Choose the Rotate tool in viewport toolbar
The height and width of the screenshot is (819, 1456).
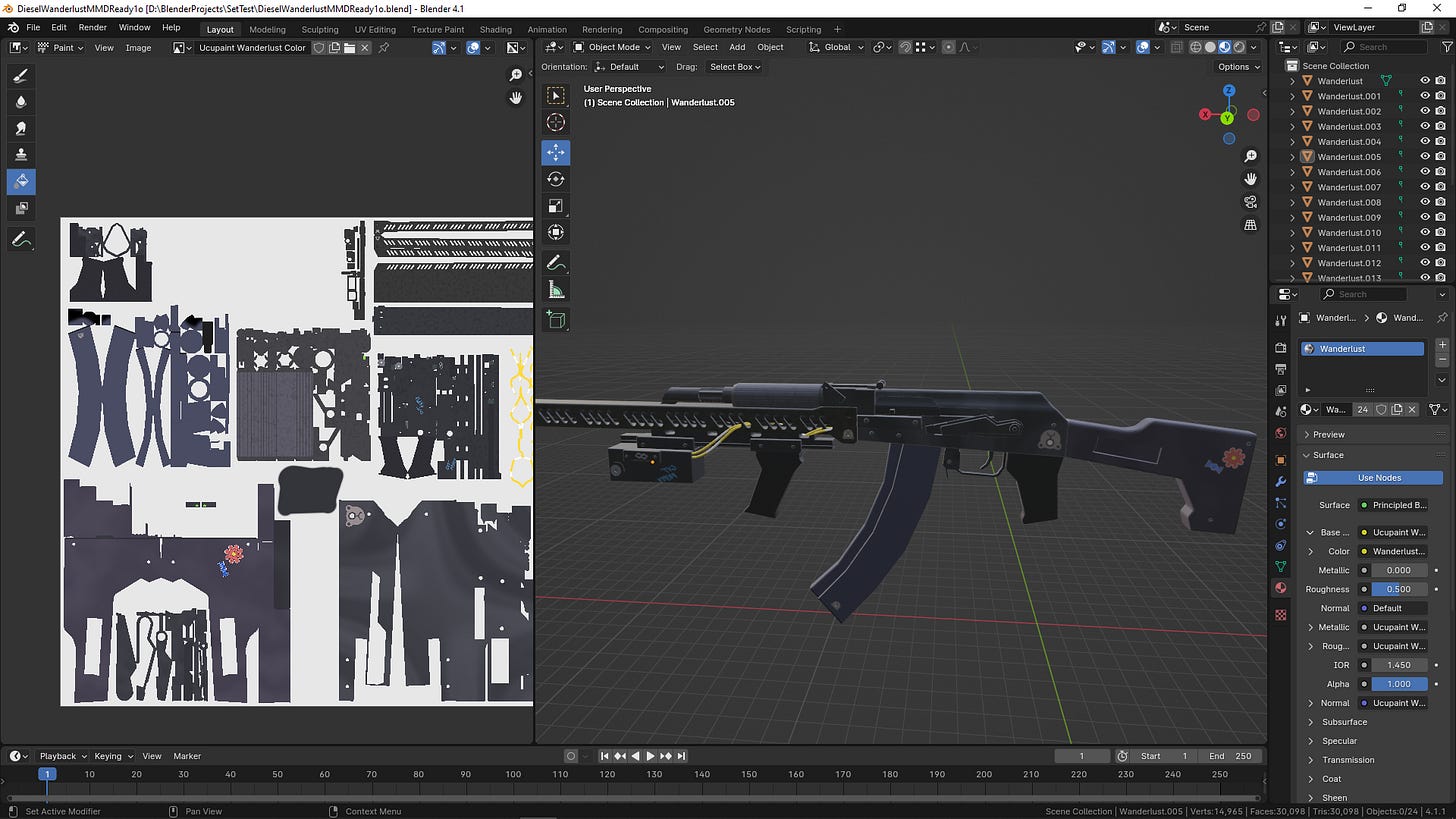pyautogui.click(x=556, y=179)
